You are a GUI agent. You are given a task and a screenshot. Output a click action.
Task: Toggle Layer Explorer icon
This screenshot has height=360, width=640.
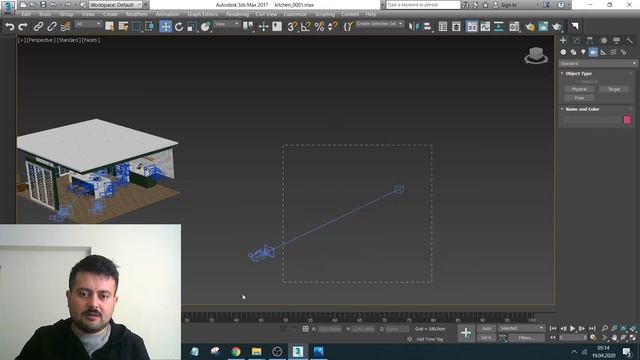pyautogui.click(x=456, y=27)
